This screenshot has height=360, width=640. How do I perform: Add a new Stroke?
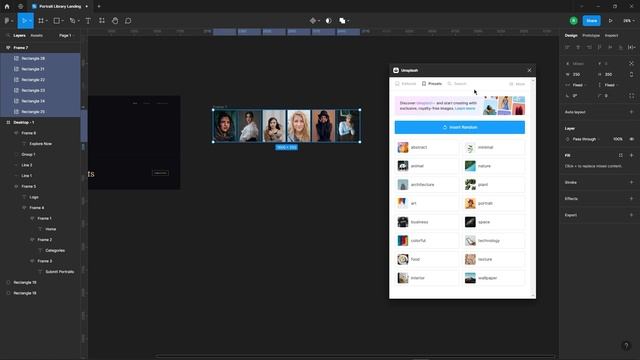631,182
